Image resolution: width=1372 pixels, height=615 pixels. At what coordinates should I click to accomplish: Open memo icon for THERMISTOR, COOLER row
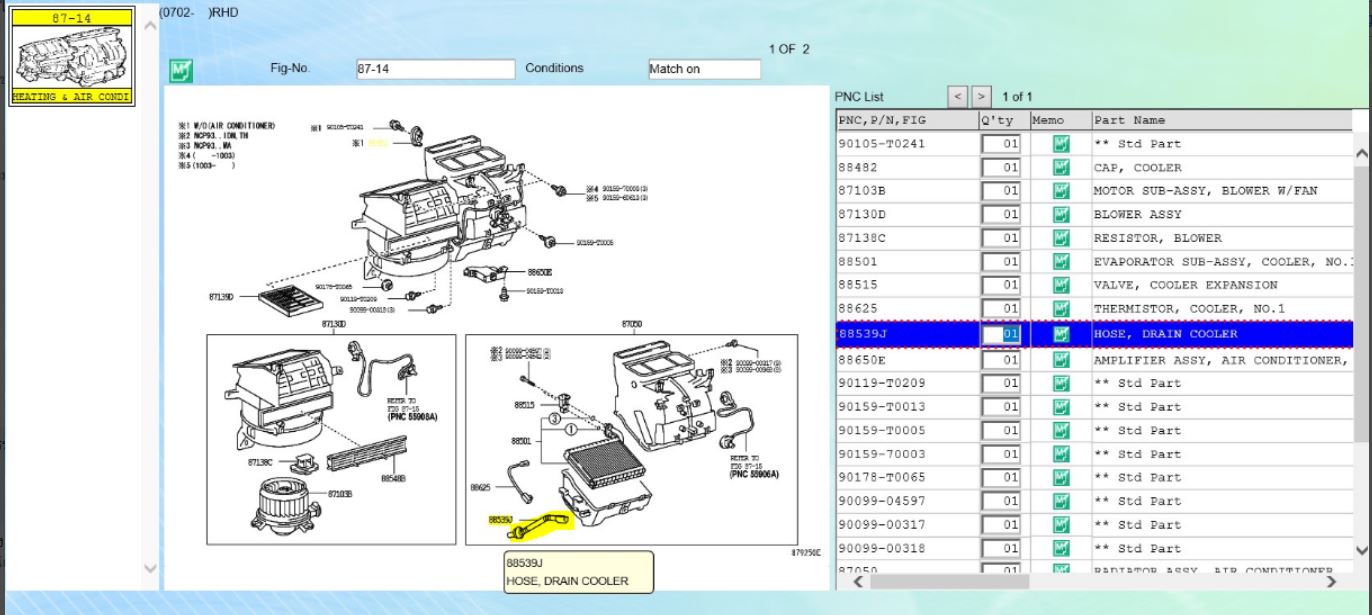pos(1061,309)
